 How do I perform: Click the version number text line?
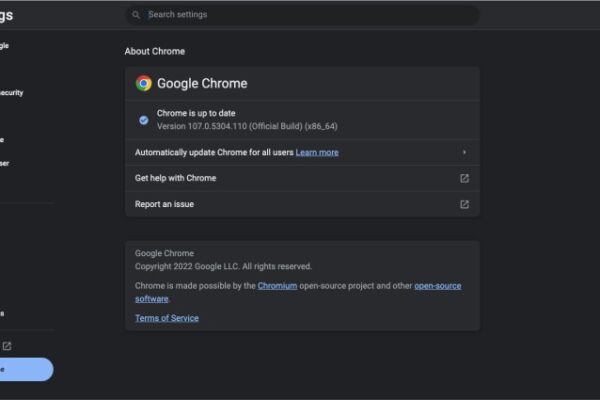247,126
